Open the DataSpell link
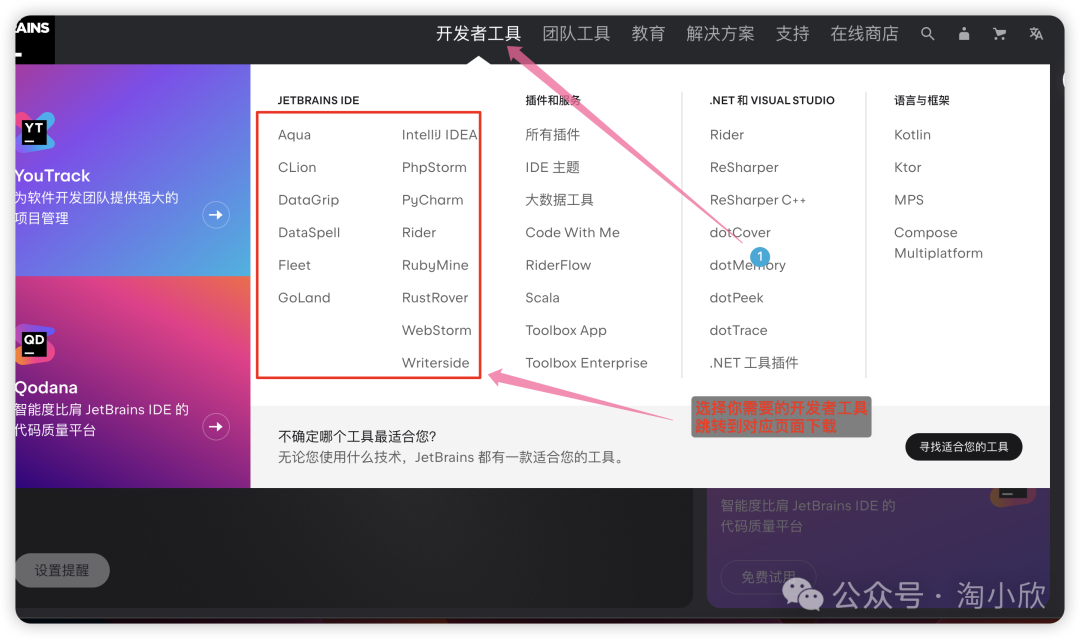Image resolution: width=1080 pixels, height=639 pixels. click(309, 233)
